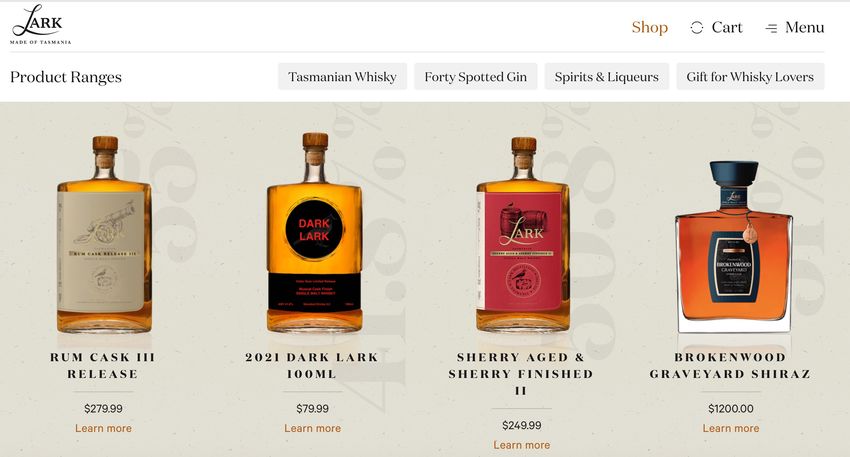Image resolution: width=850 pixels, height=457 pixels.
Task: Click the Rum Cask III bottle image
Action: pyautogui.click(x=104, y=234)
